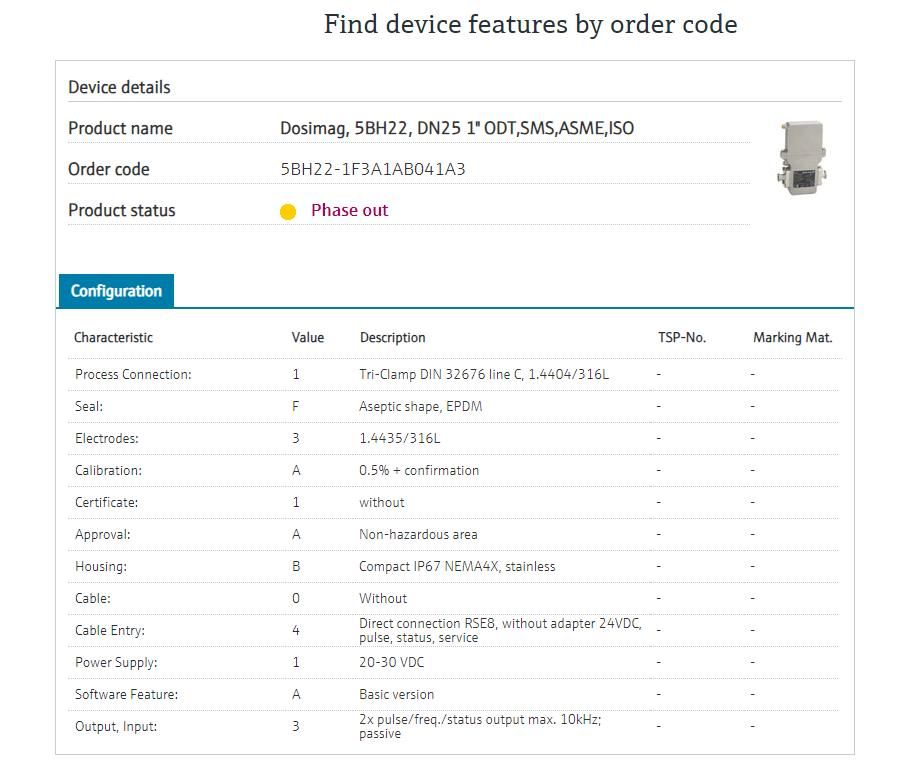
Task: Click the yellow Phase out status dot
Action: (288, 212)
